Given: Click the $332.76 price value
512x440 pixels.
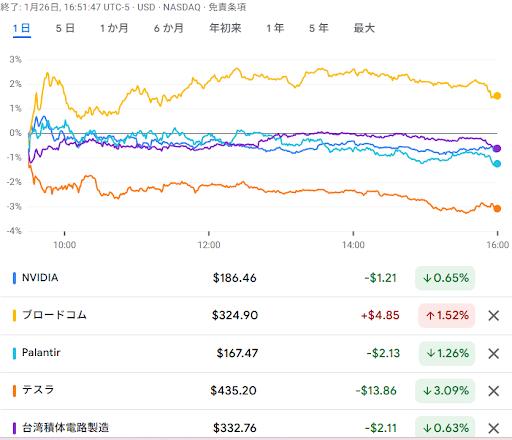Looking at the screenshot, I should [235, 428].
